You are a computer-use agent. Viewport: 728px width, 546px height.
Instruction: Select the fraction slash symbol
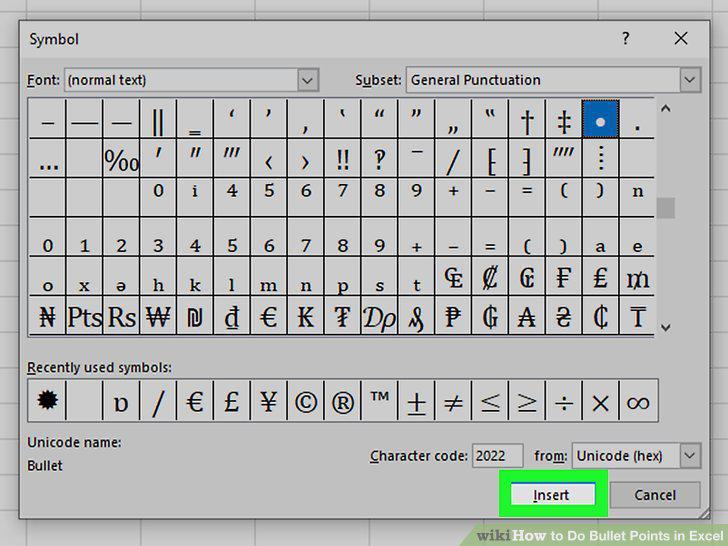453,159
